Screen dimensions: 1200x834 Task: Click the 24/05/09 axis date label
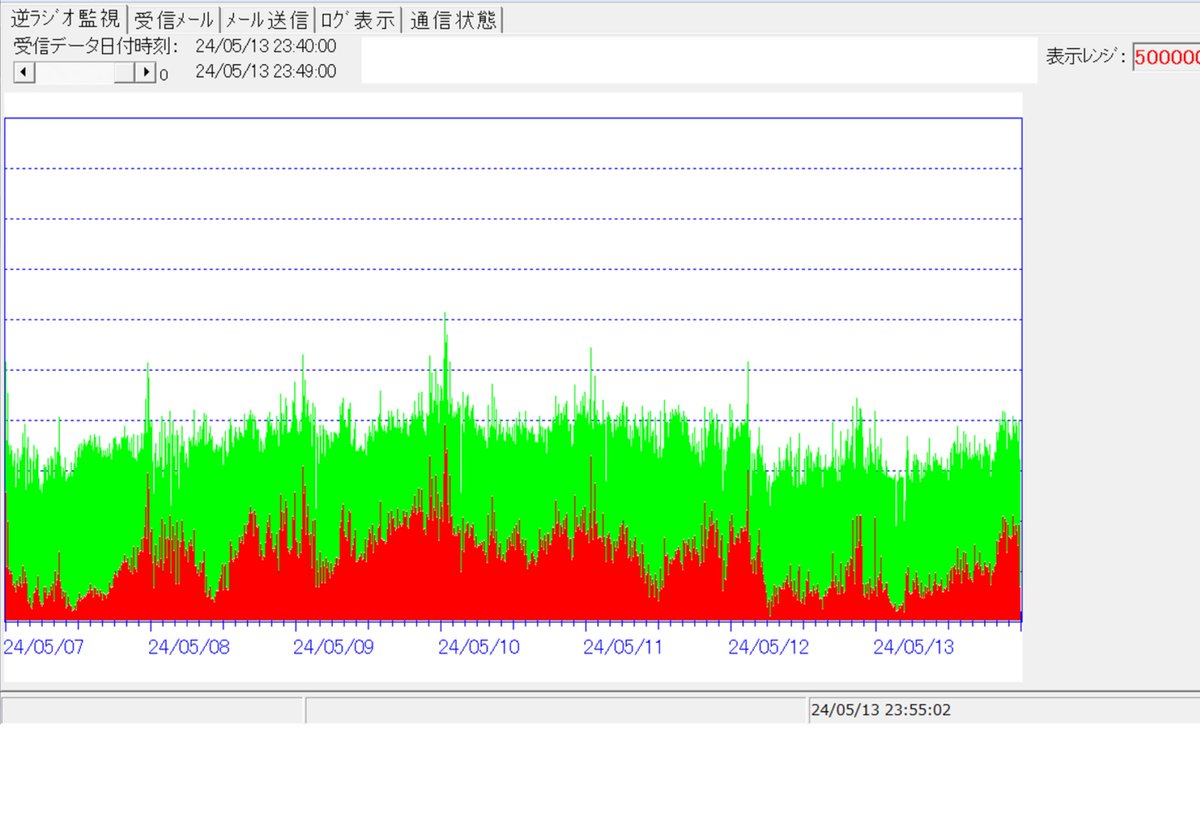click(334, 647)
